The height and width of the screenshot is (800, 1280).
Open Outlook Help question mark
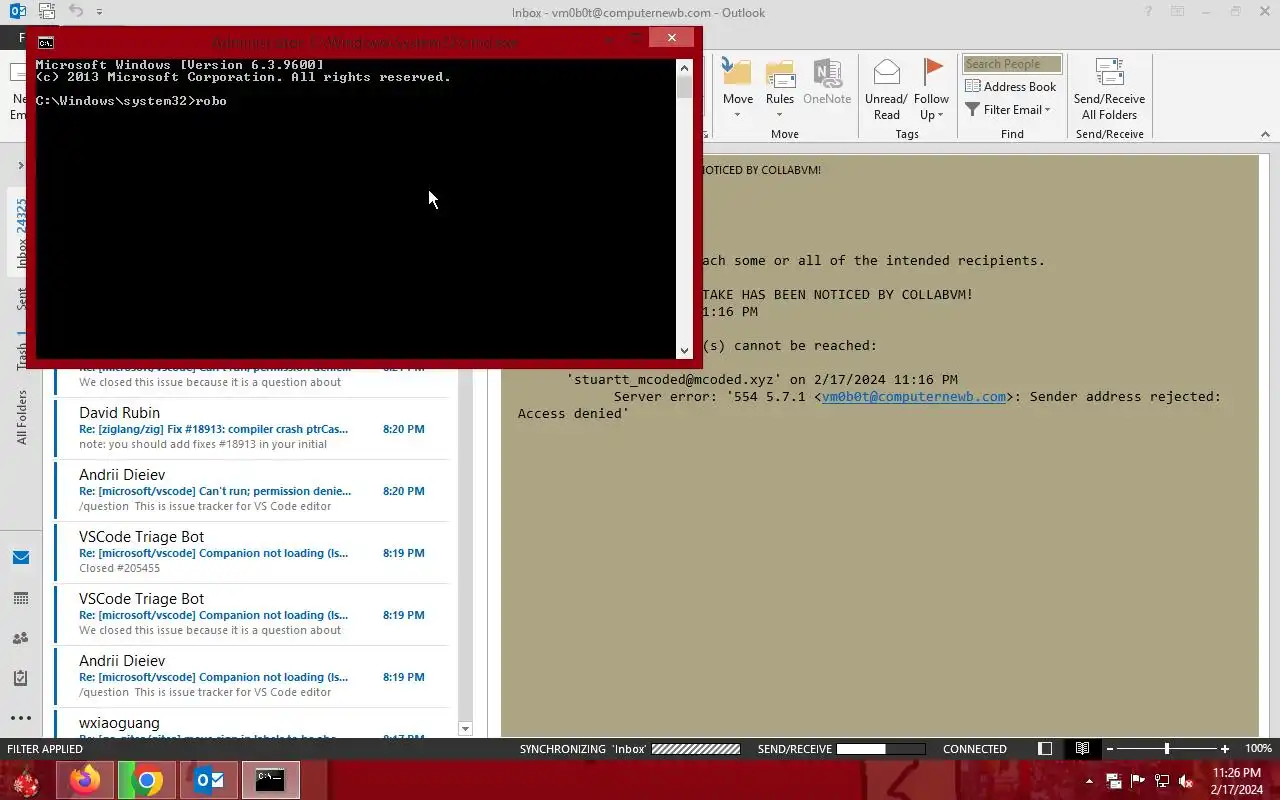pyautogui.click(x=1147, y=12)
